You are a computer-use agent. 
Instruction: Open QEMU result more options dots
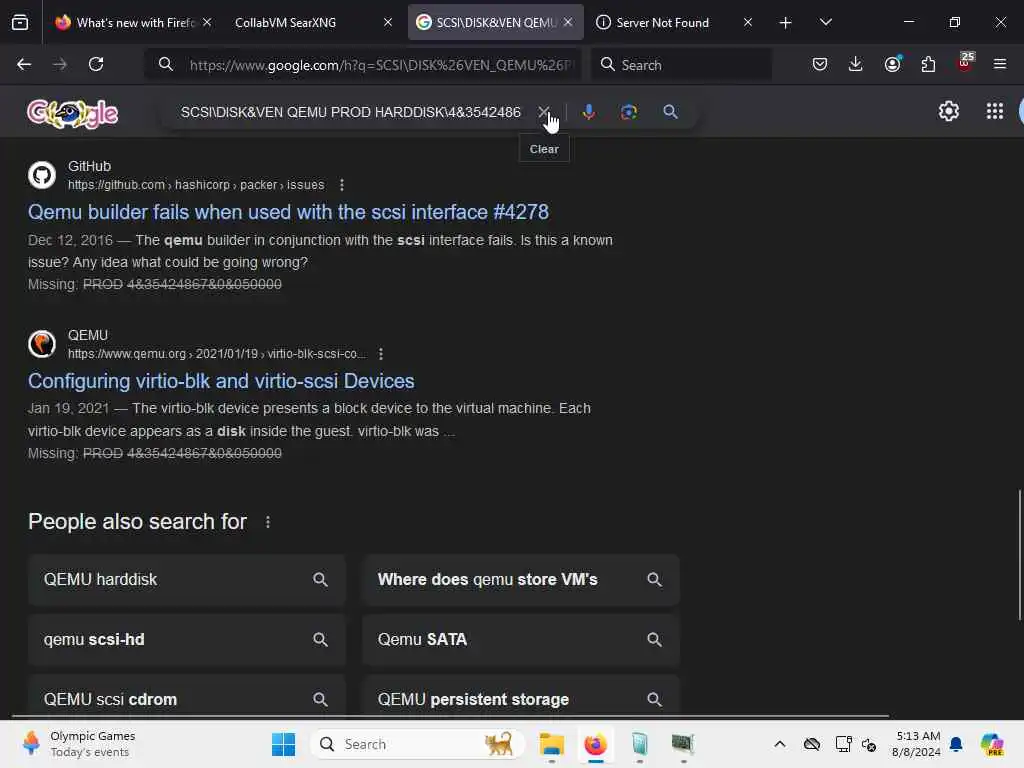(x=381, y=354)
